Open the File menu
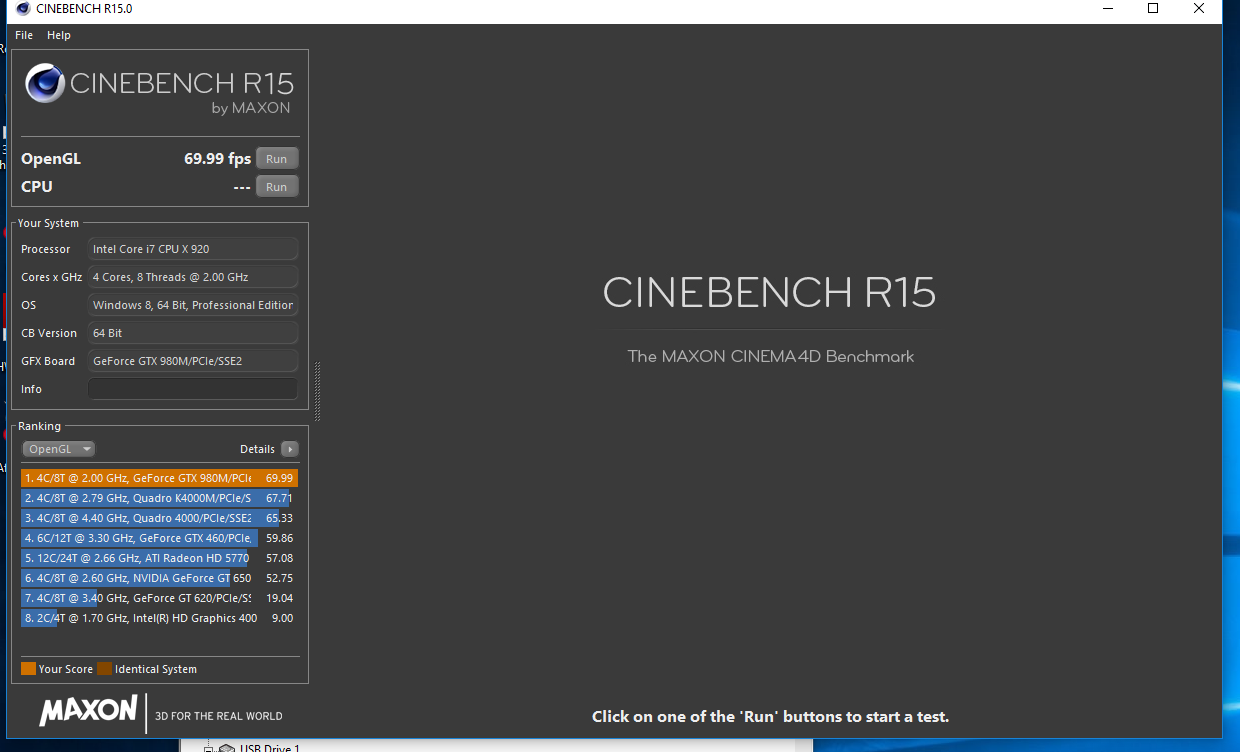Viewport: 1240px width, 752px height. (24, 35)
